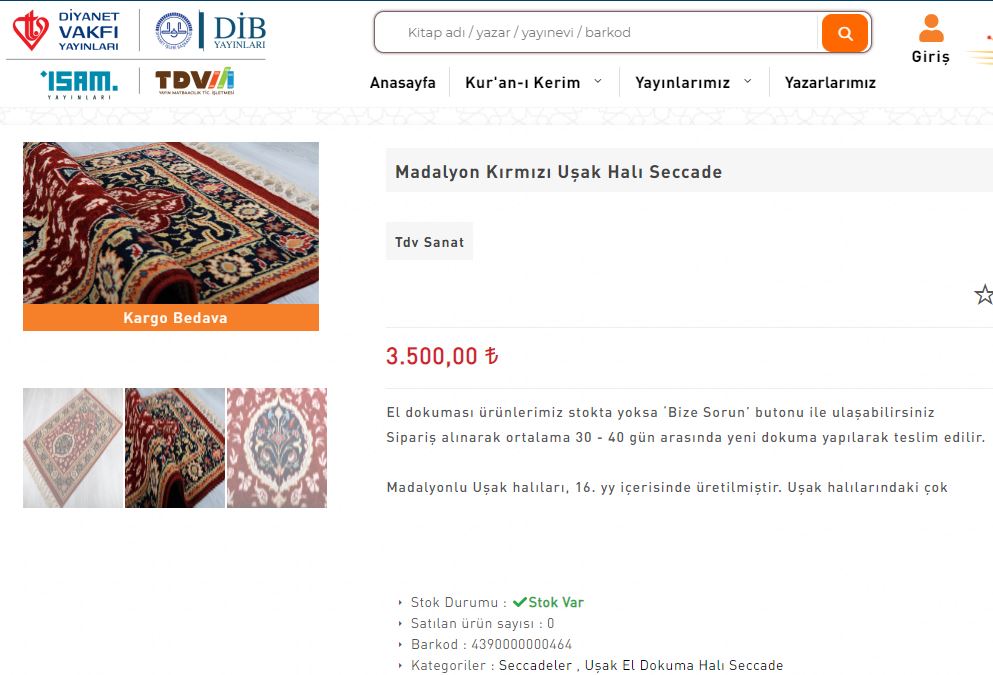Click the Diyanet Vakfı Yayınları logo
993x675 pixels.
pos(66,30)
